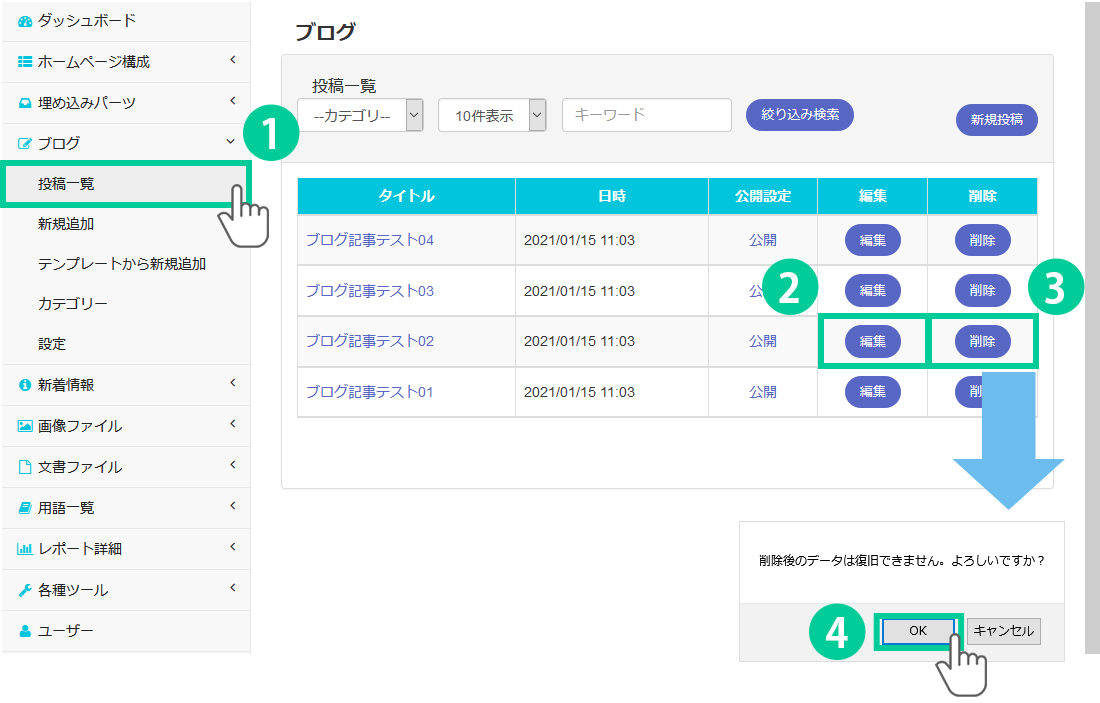Collapse the ブログ menu chevron
Image resolution: width=1100 pixels, height=703 pixels.
(x=232, y=143)
